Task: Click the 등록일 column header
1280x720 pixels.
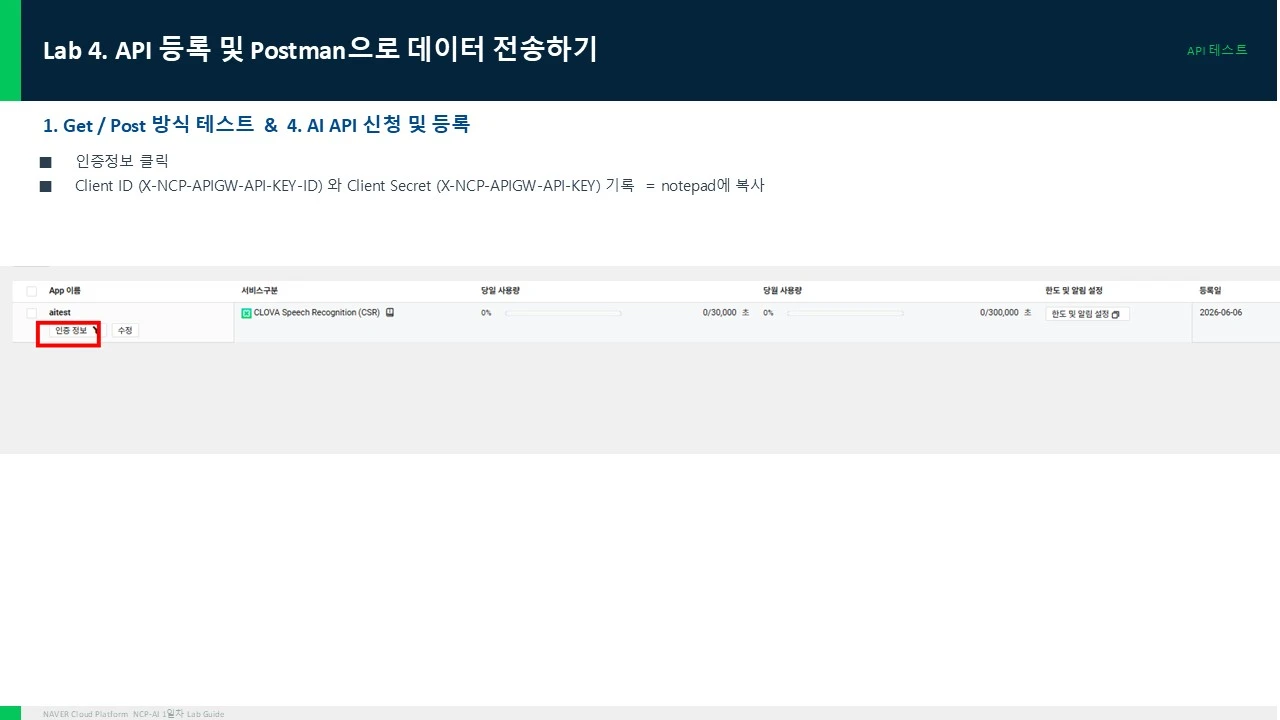Action: pyautogui.click(x=1210, y=291)
